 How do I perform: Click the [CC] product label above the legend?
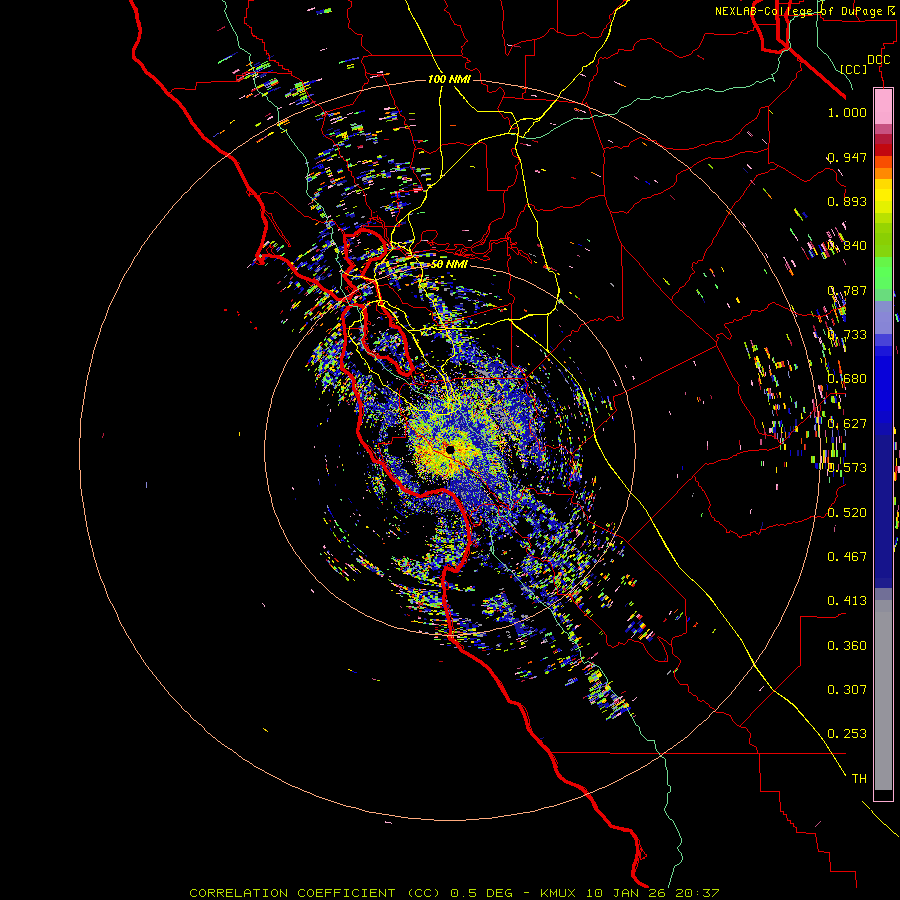click(x=854, y=69)
